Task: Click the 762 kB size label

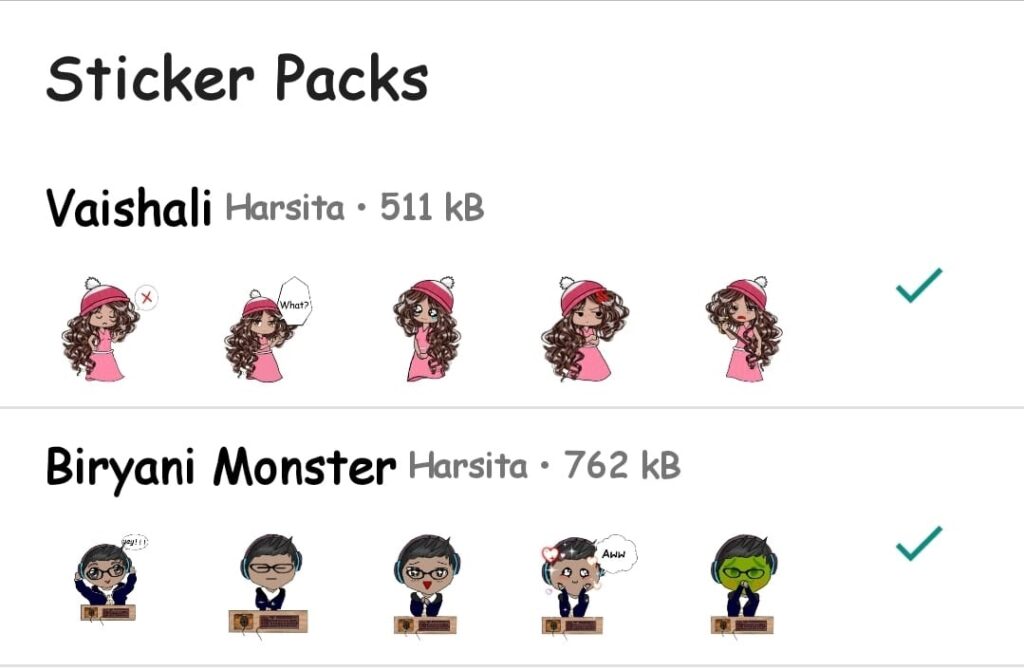Action: [x=622, y=465]
